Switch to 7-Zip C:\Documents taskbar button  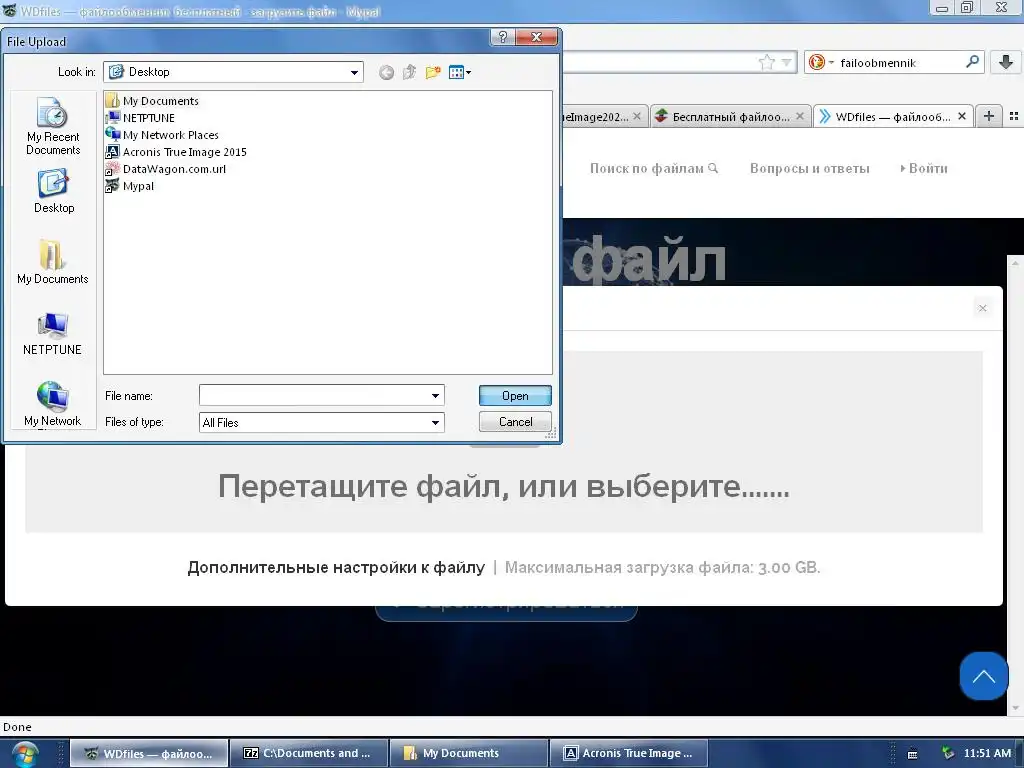pyautogui.click(x=308, y=754)
